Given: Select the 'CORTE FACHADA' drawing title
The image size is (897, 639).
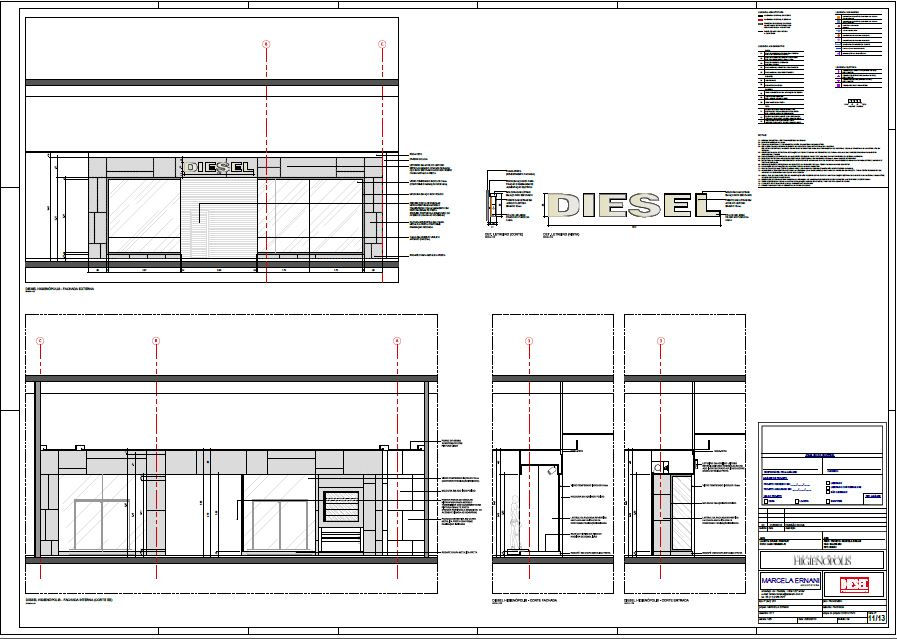Looking at the screenshot, I should (525, 601).
